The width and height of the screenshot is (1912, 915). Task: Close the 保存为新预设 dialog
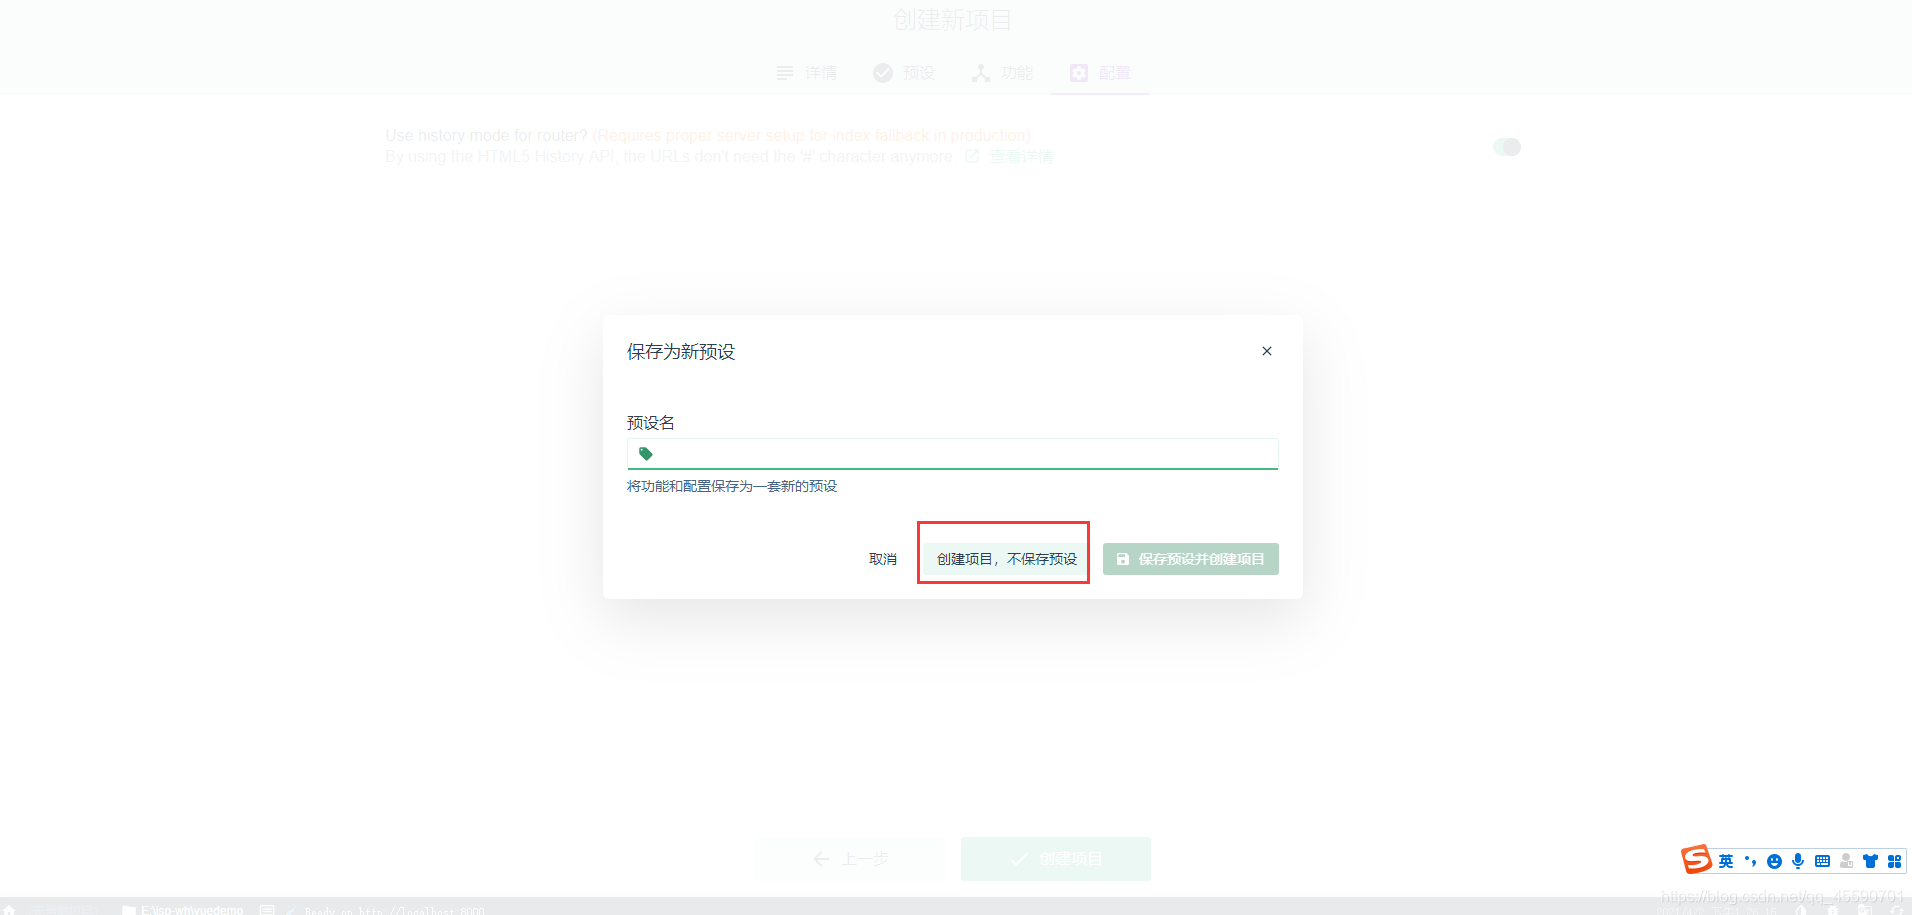click(x=1266, y=351)
